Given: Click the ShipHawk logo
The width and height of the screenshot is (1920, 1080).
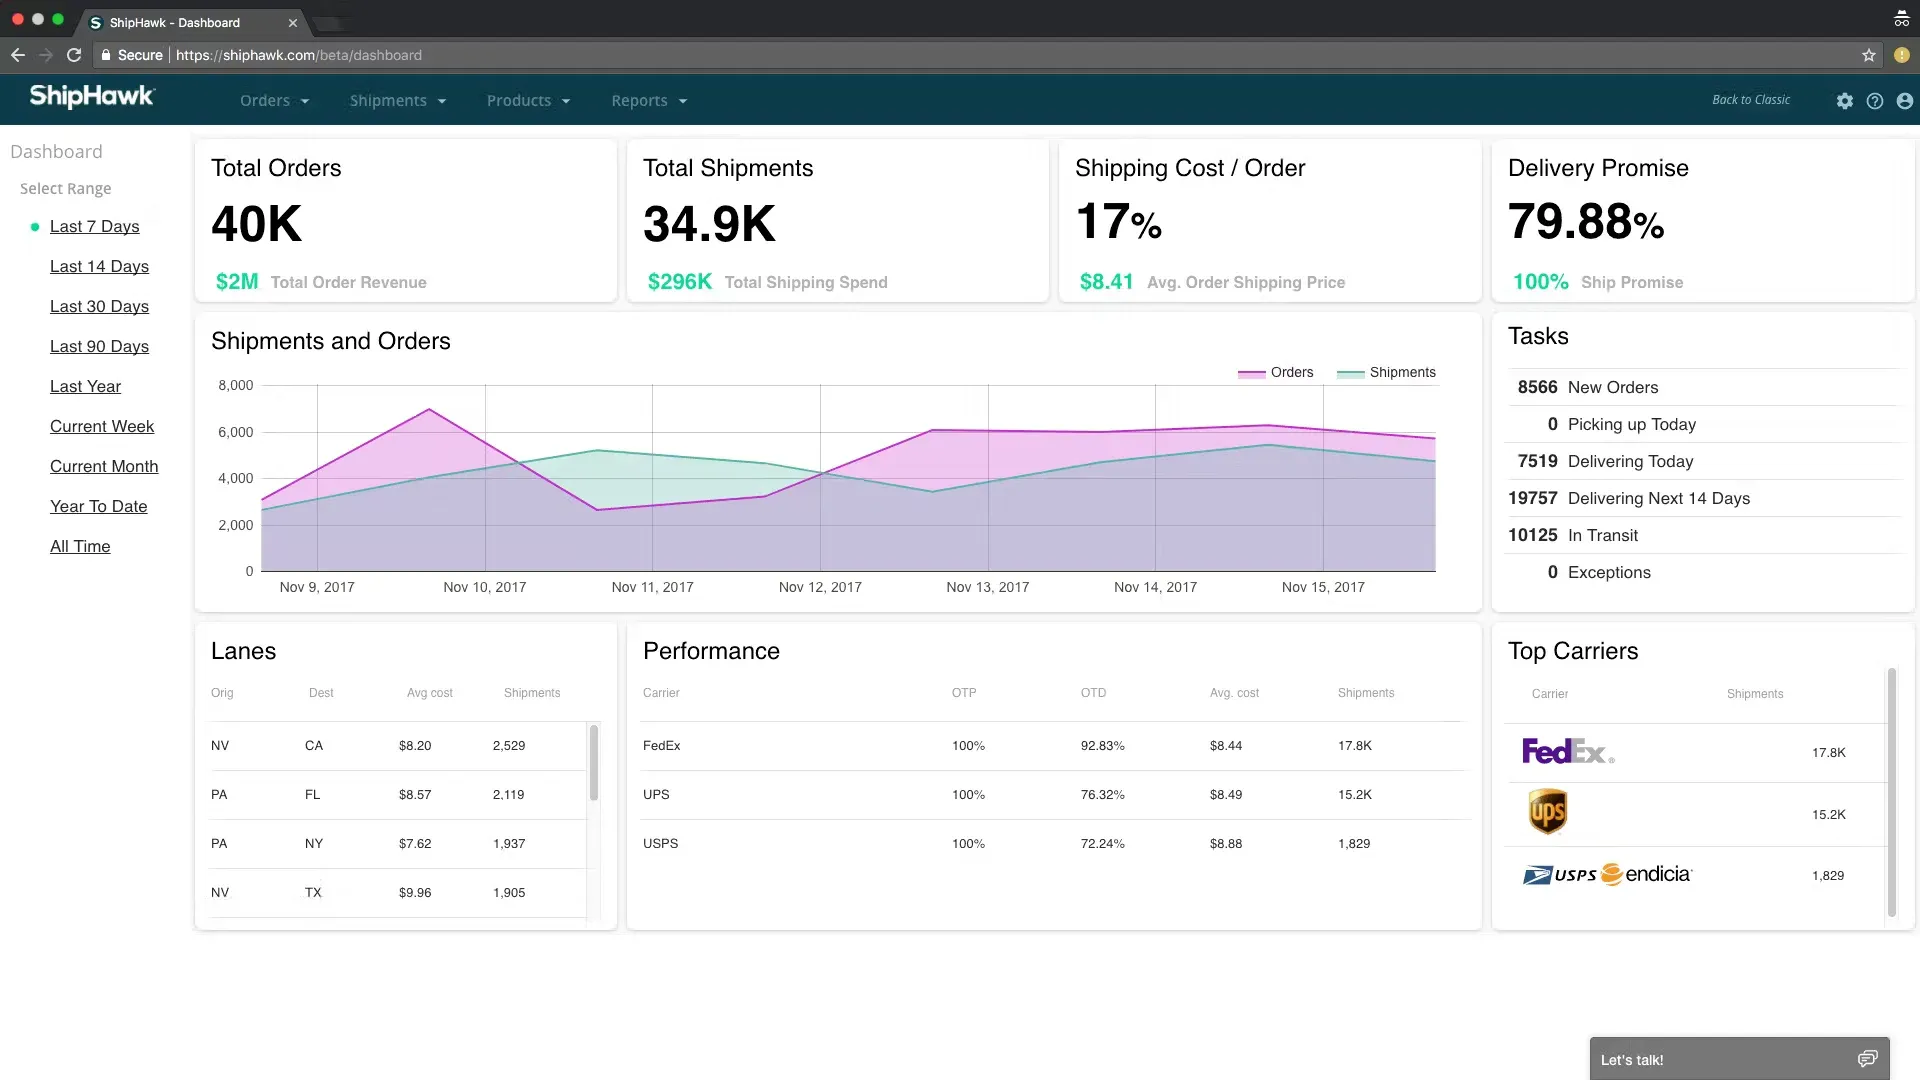Looking at the screenshot, I should tap(92, 97).
